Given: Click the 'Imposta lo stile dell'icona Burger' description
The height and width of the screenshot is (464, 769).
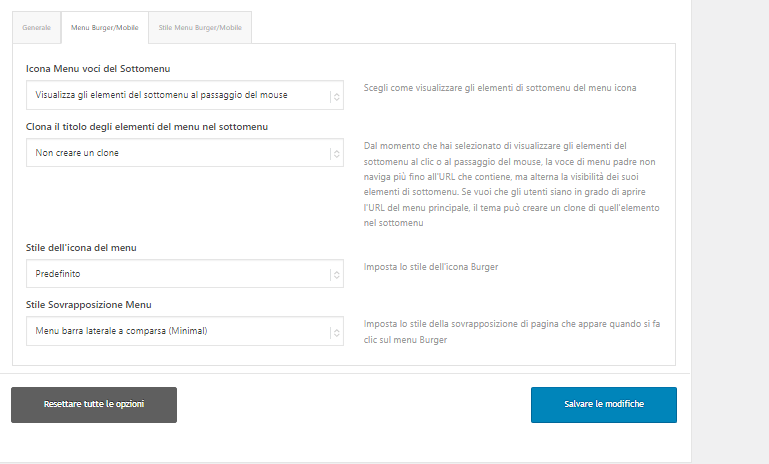Looking at the screenshot, I should point(431,267).
